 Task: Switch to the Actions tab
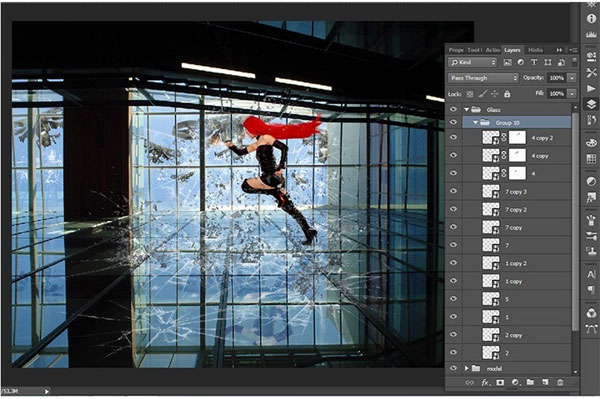point(493,50)
